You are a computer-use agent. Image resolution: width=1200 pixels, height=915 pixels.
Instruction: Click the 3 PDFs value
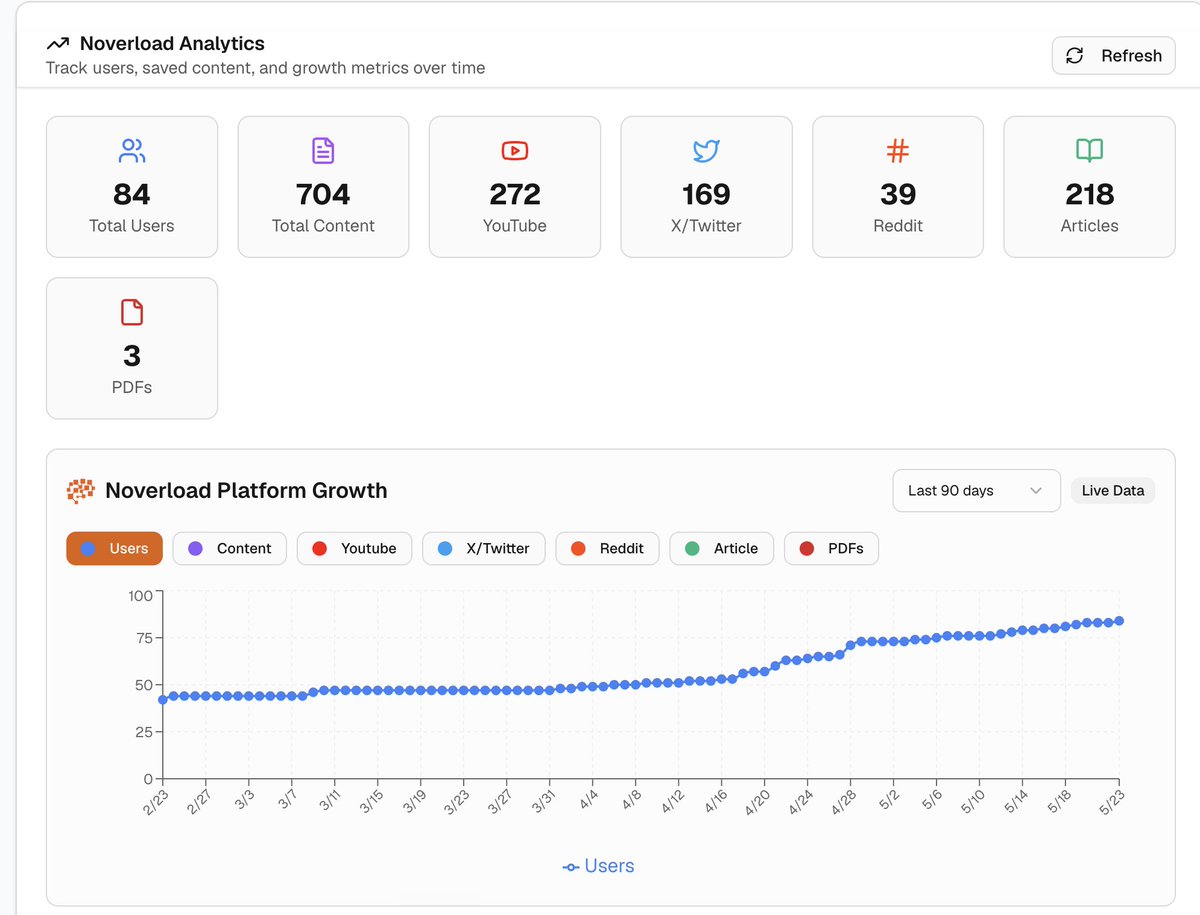tap(132, 356)
